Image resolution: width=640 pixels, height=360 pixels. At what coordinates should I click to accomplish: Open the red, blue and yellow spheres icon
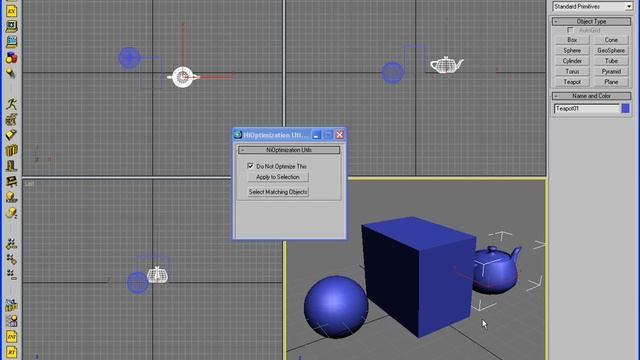click(x=11, y=58)
